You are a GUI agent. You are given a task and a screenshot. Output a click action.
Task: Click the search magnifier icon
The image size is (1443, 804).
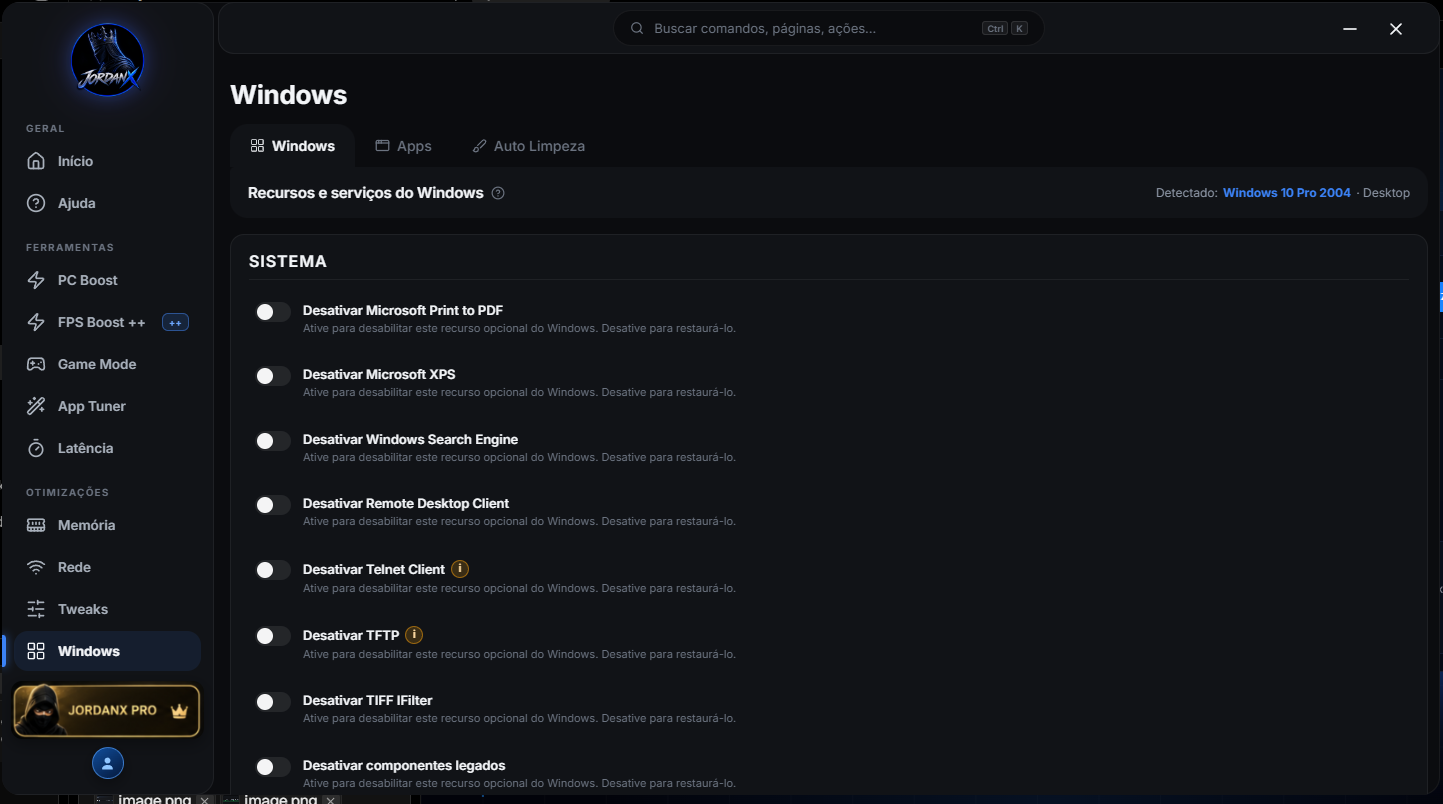click(636, 28)
